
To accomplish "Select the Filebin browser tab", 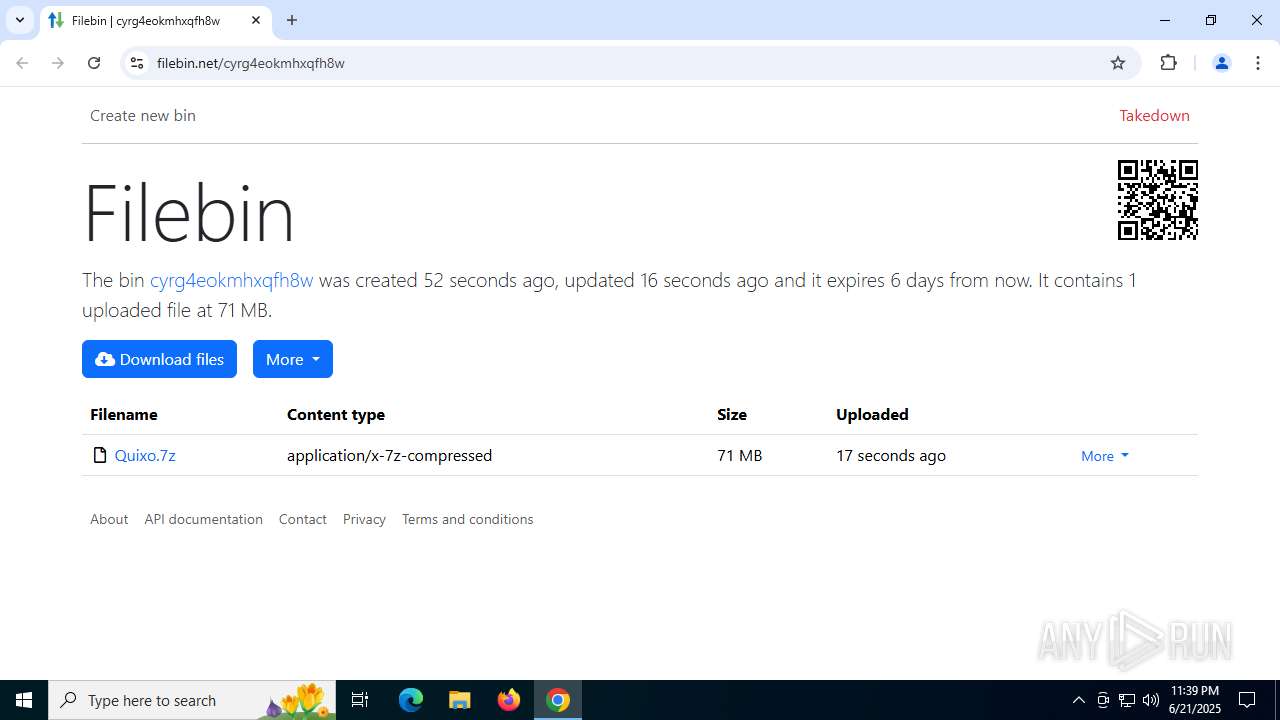I will click(x=155, y=20).
